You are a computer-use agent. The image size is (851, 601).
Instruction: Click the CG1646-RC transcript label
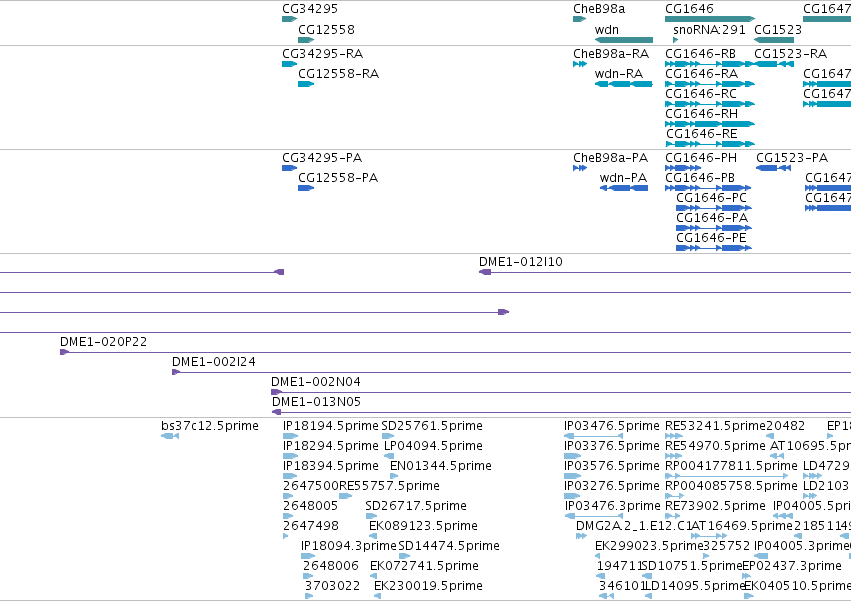click(701, 94)
